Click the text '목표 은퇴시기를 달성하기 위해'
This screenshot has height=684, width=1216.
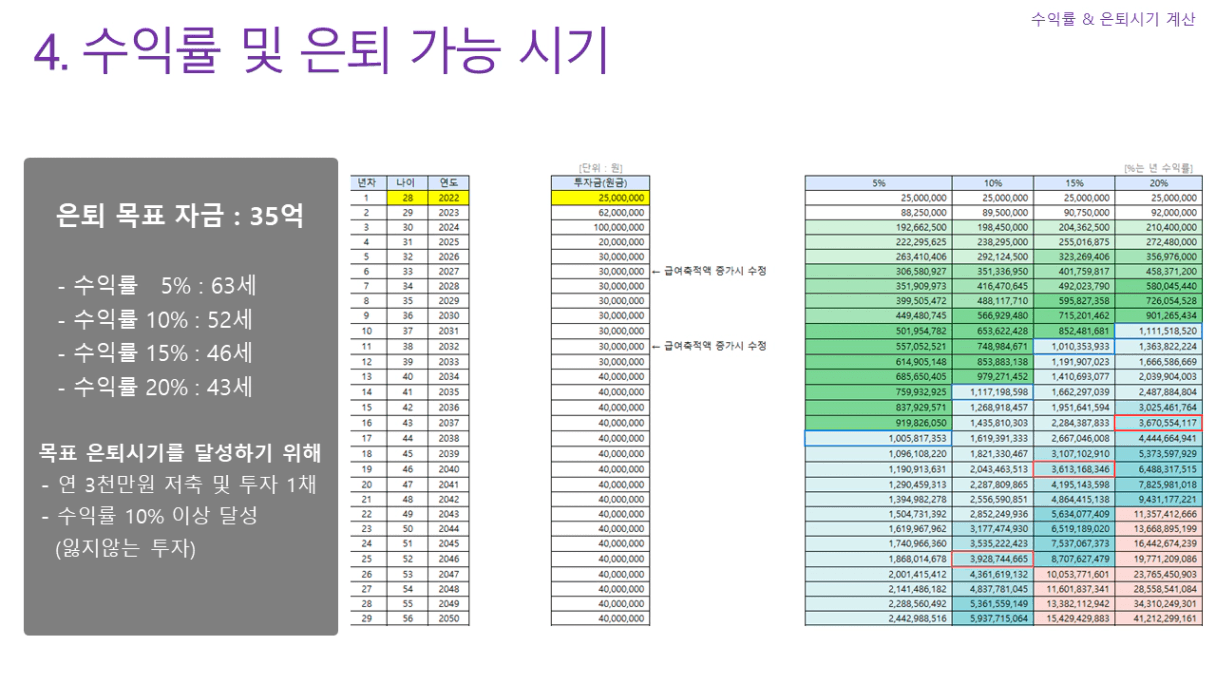point(180,452)
